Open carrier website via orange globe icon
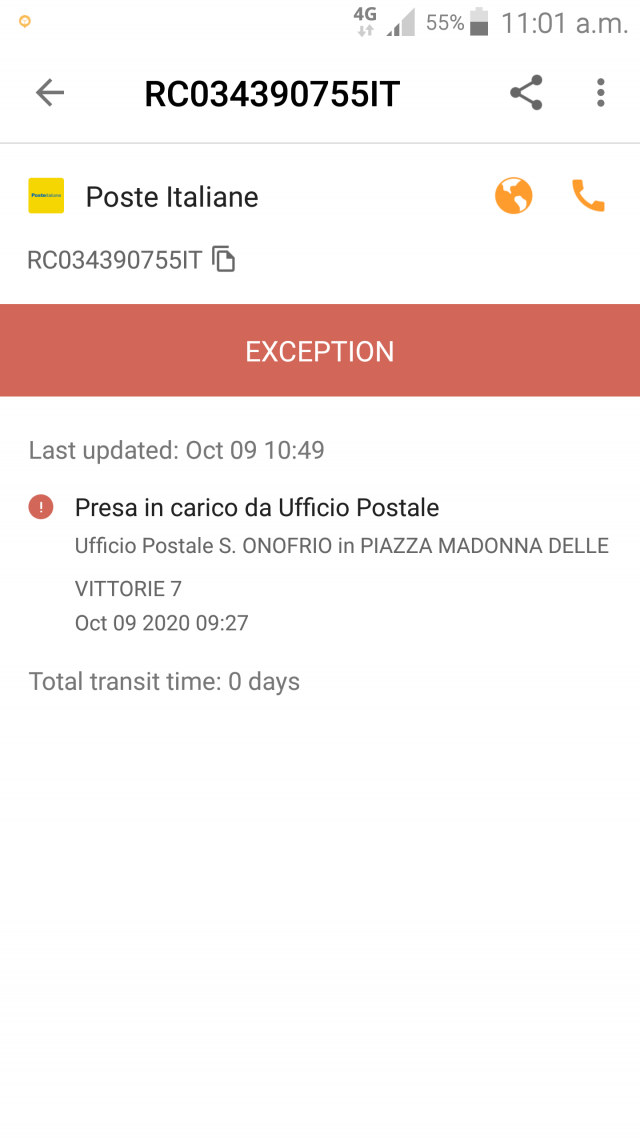The width and height of the screenshot is (640, 1138). click(x=514, y=196)
